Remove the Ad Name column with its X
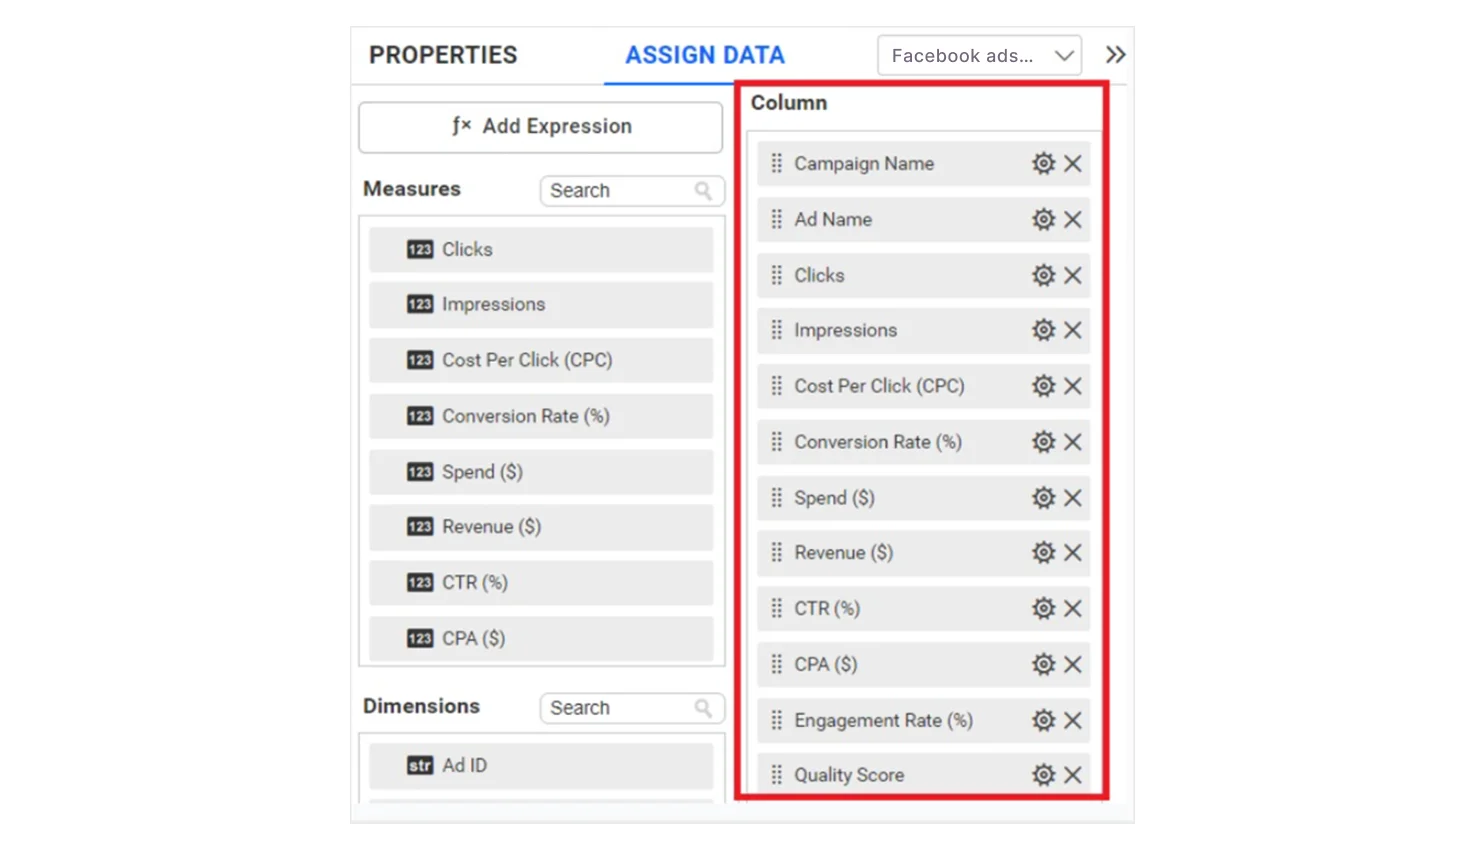 (x=1073, y=219)
